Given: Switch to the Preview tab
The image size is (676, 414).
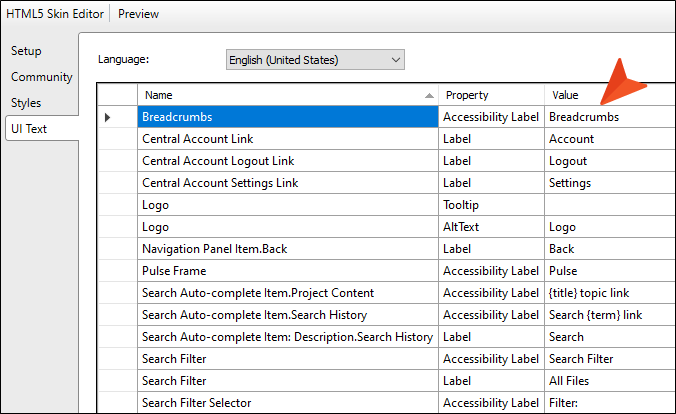Looking at the screenshot, I should (x=139, y=14).
